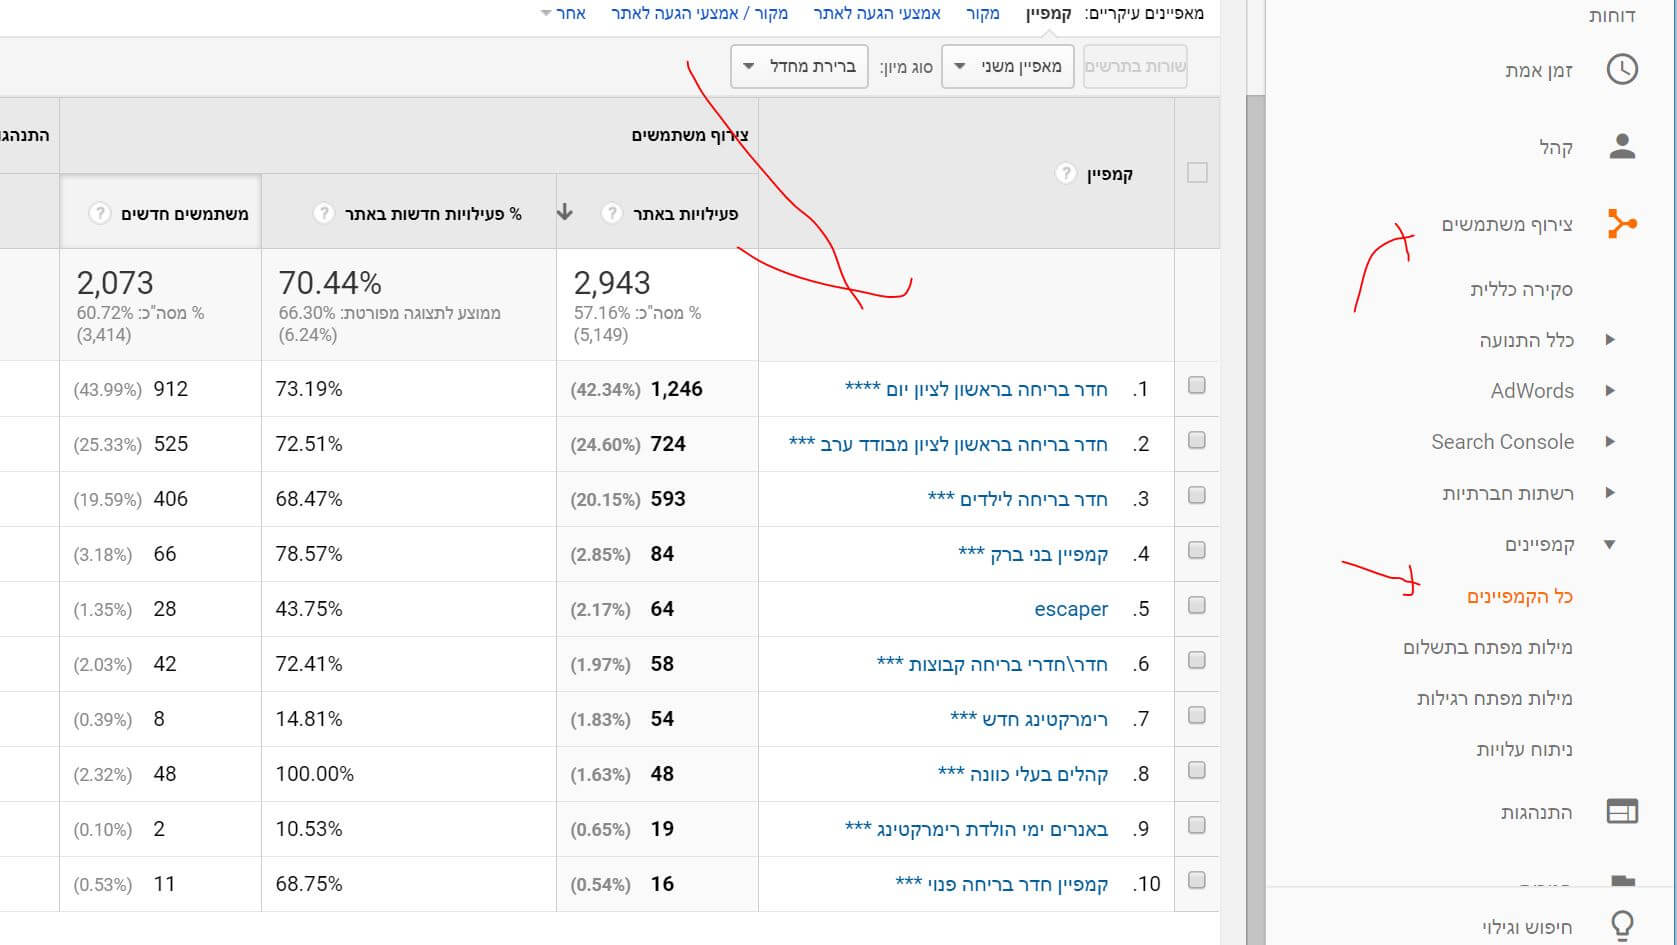Open סקירה כללית in the sidebar
The width and height of the screenshot is (1677, 945).
coord(1521,289)
